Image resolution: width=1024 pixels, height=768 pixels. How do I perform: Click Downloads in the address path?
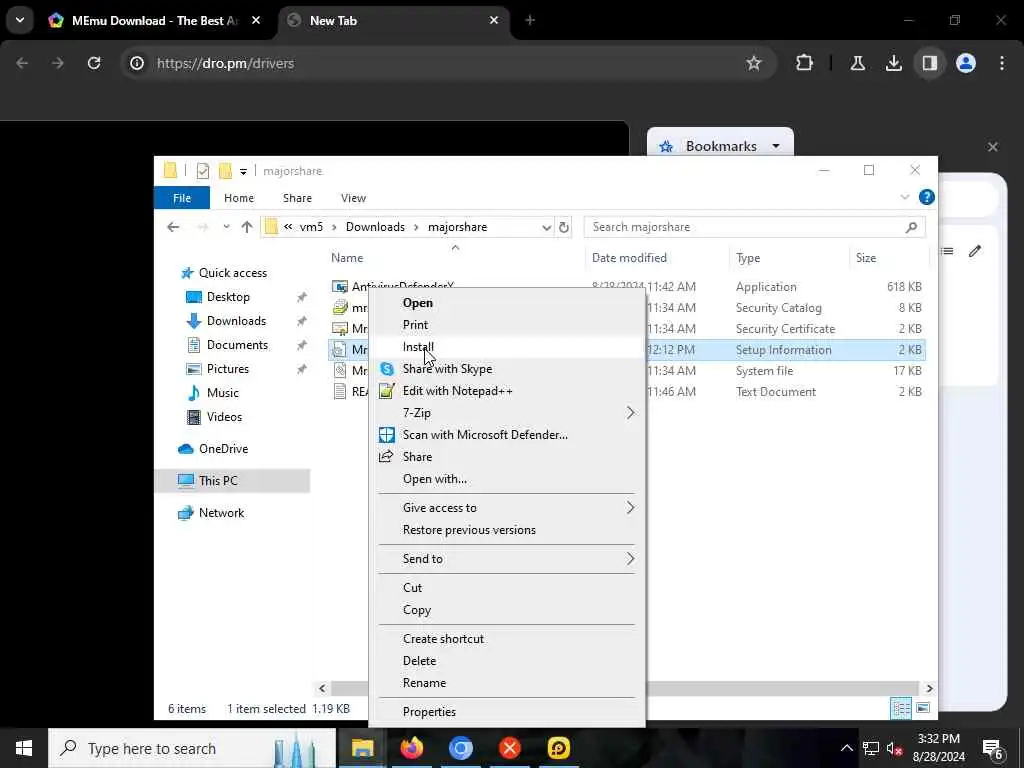pos(375,227)
